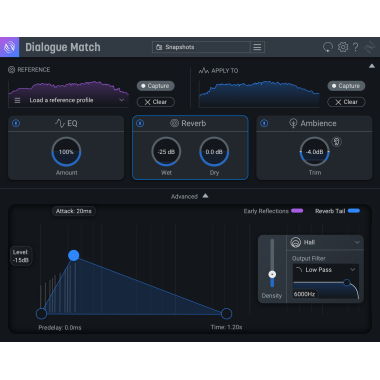Click Capture in the Reference section
This screenshot has width=380, height=380.
pyautogui.click(x=155, y=86)
